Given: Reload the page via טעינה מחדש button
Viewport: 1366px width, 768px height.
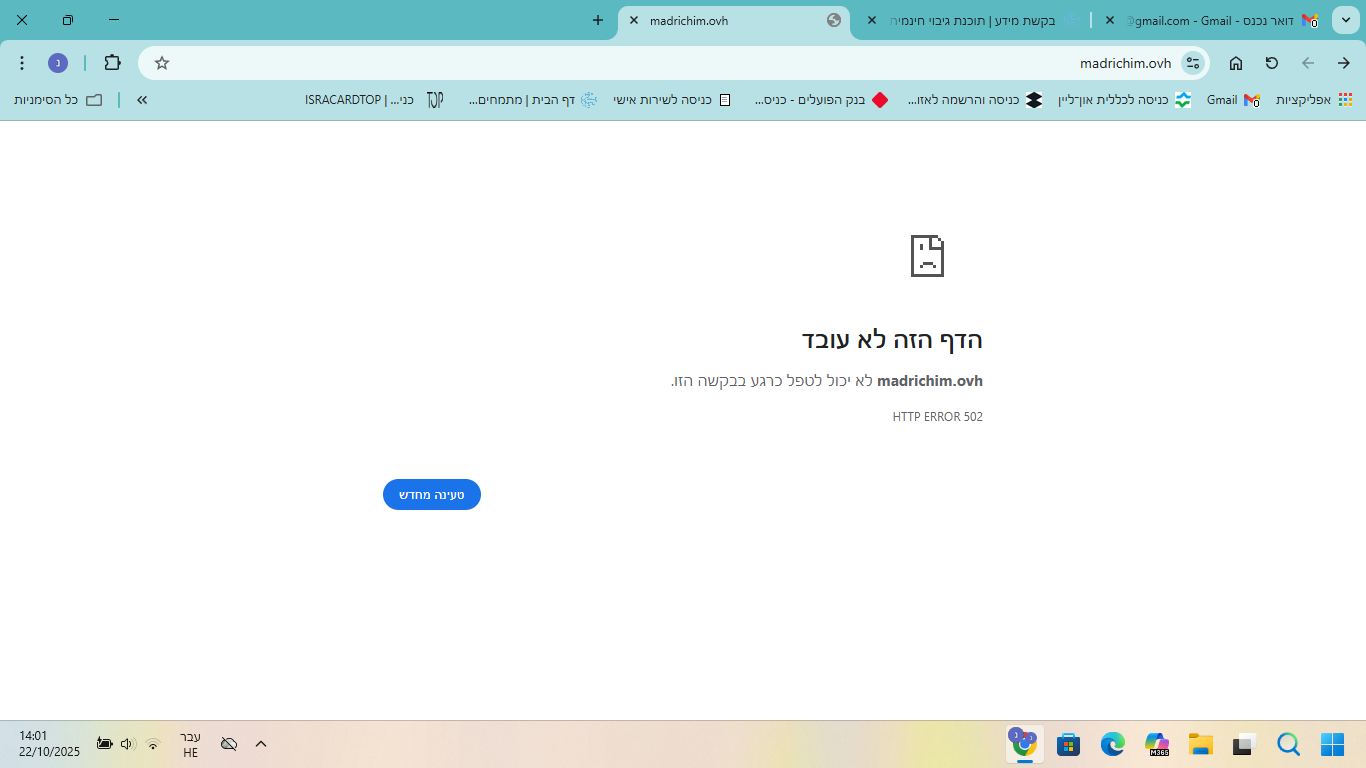Looking at the screenshot, I should (431, 494).
